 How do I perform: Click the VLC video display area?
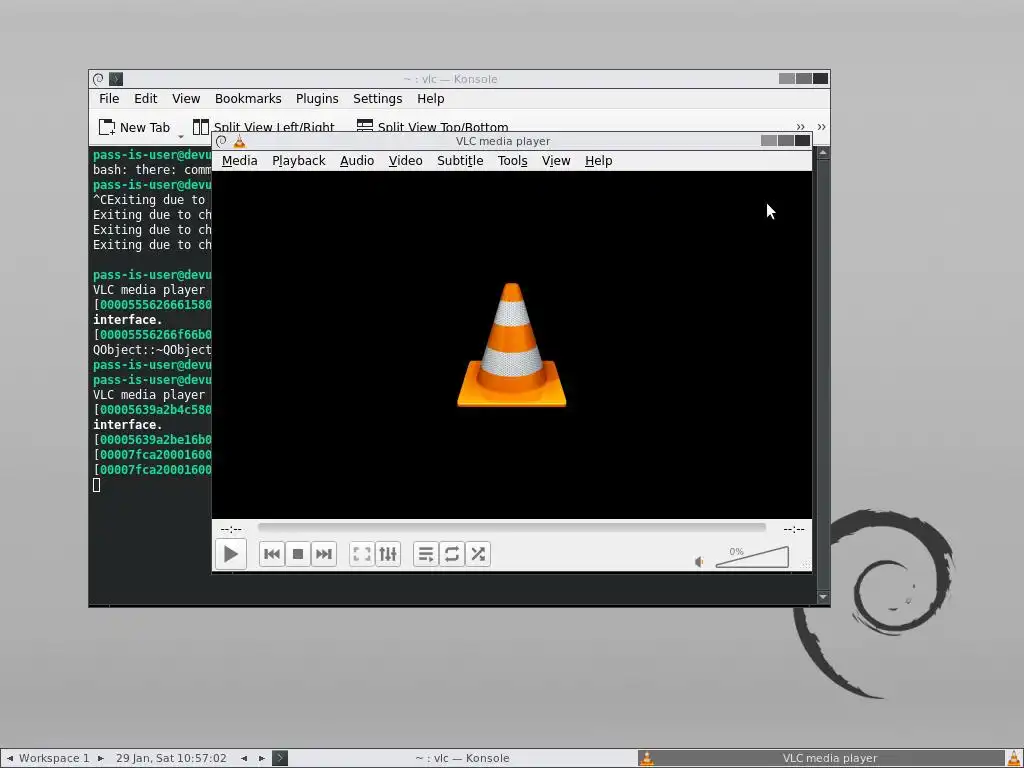(x=511, y=345)
